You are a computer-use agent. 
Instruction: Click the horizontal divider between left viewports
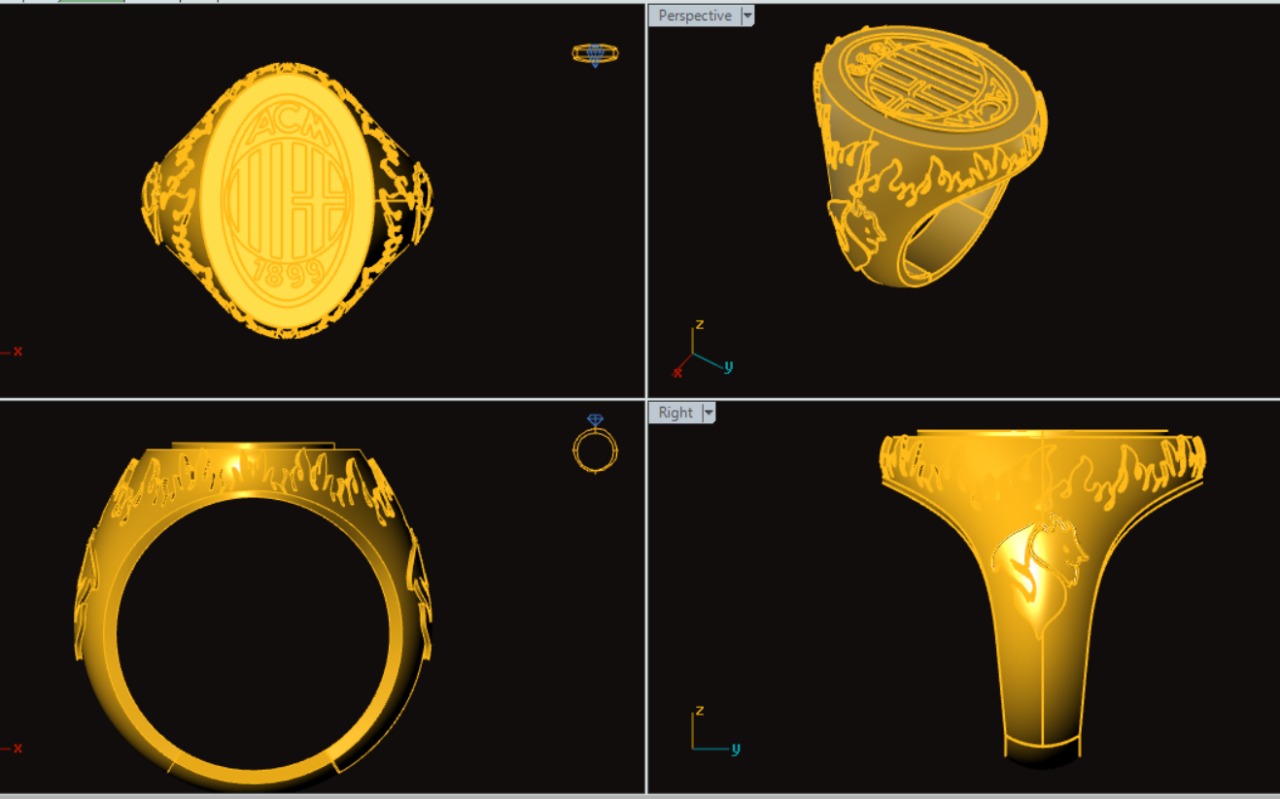point(320,399)
